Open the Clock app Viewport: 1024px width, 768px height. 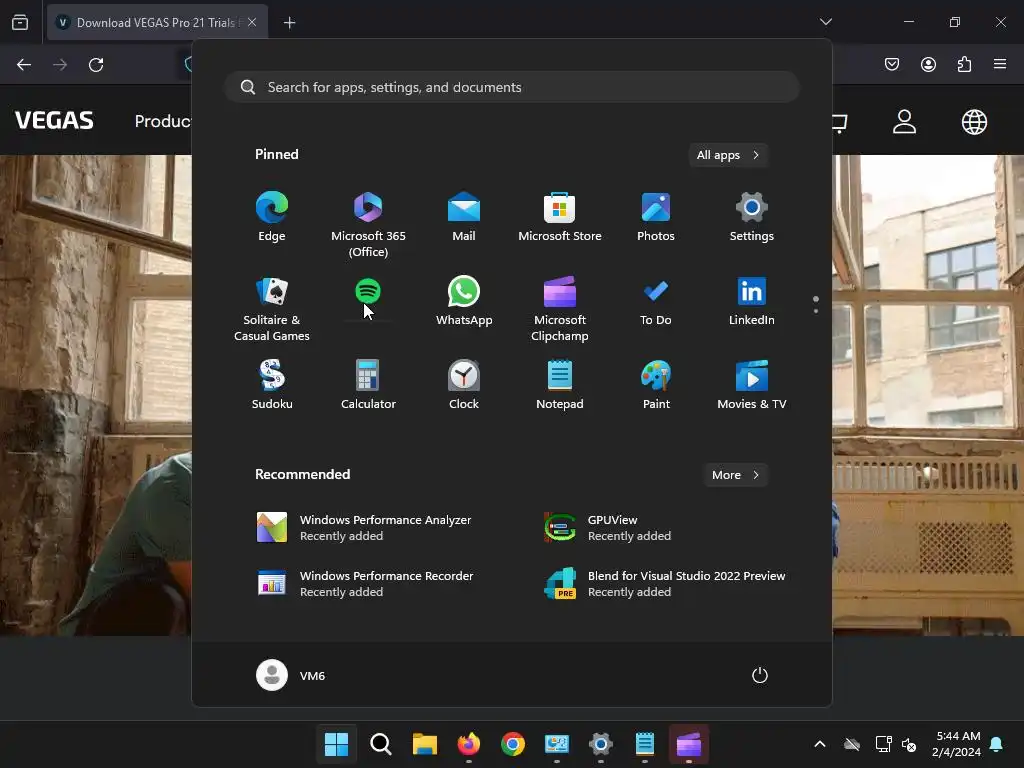464,385
